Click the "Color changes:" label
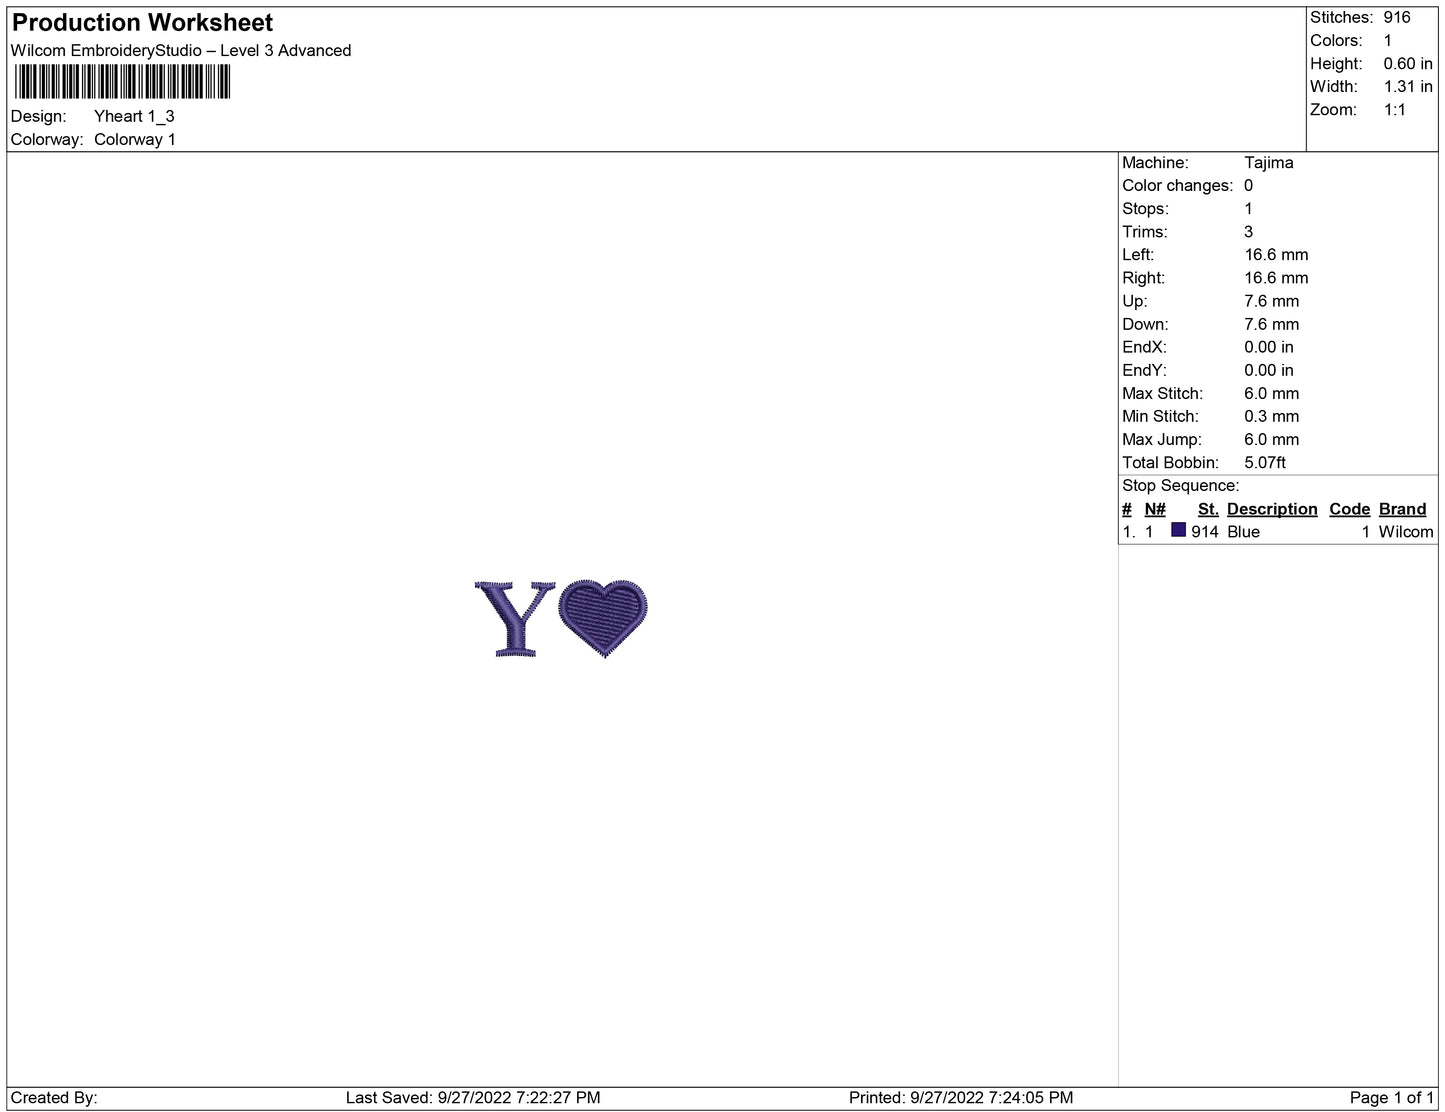The width and height of the screenshot is (1445, 1112). 1178,185
